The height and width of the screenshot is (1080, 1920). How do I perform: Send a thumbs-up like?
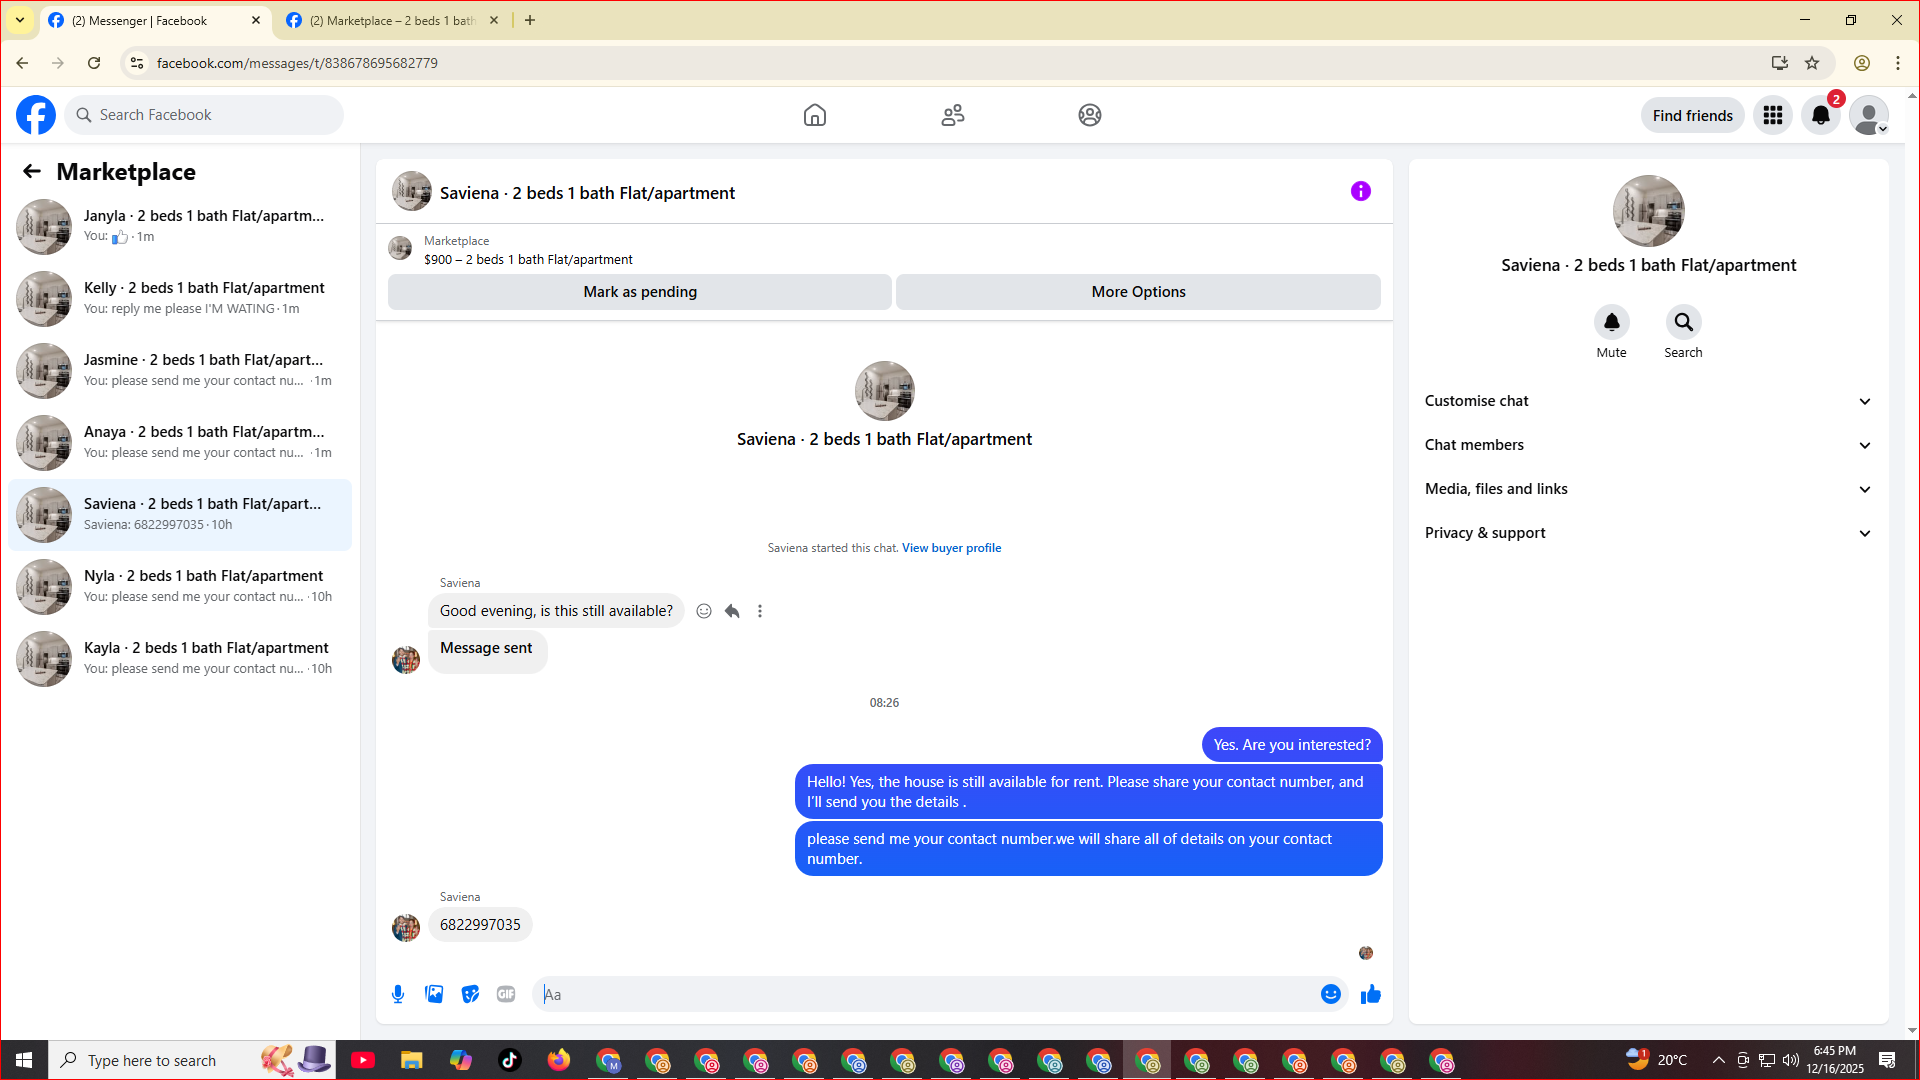pyautogui.click(x=1371, y=994)
